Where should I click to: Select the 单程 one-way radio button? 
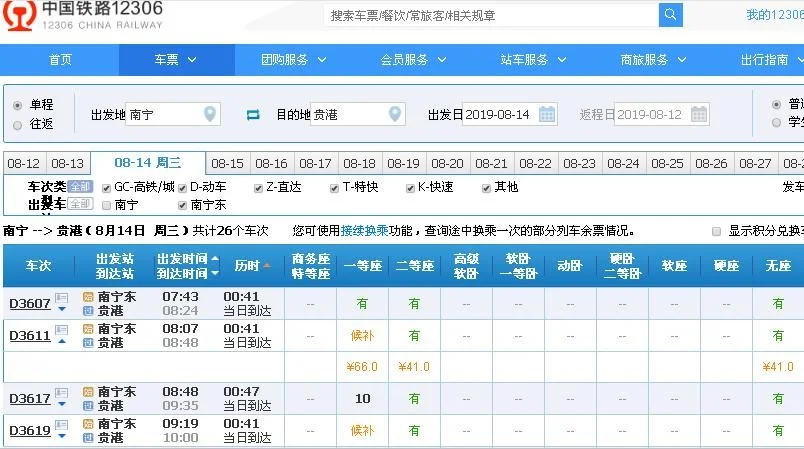click(x=17, y=105)
